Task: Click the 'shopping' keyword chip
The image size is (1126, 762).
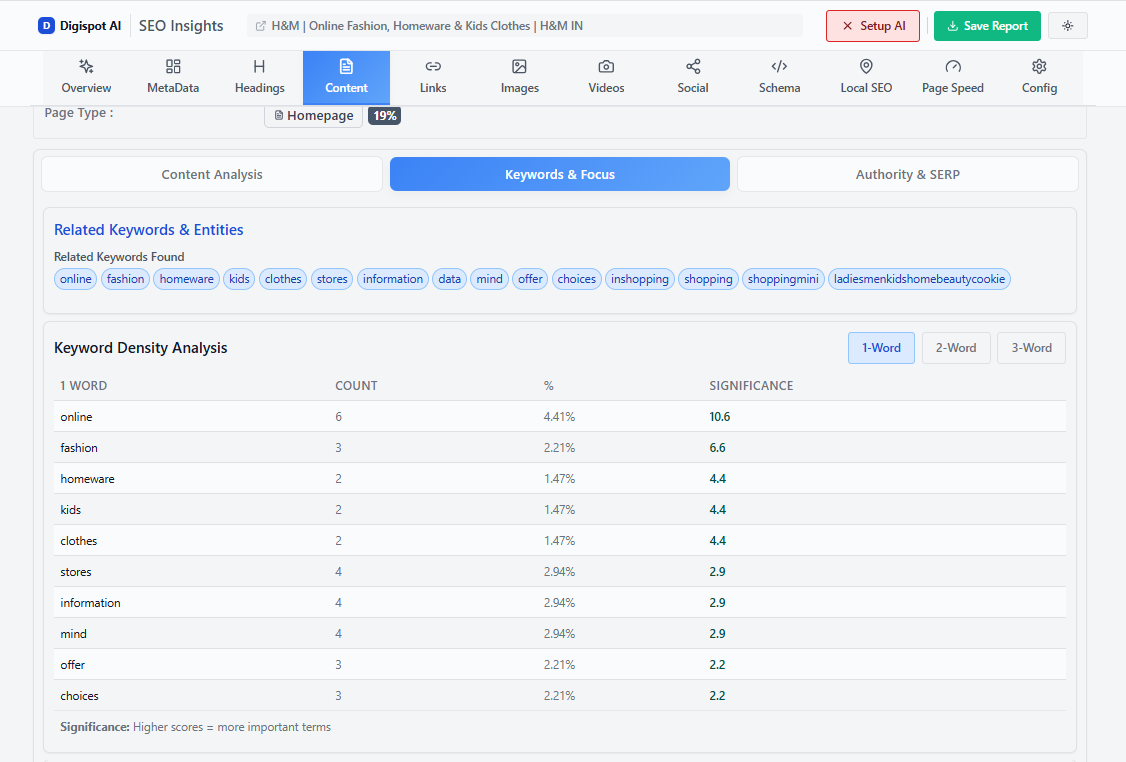Action: point(708,279)
